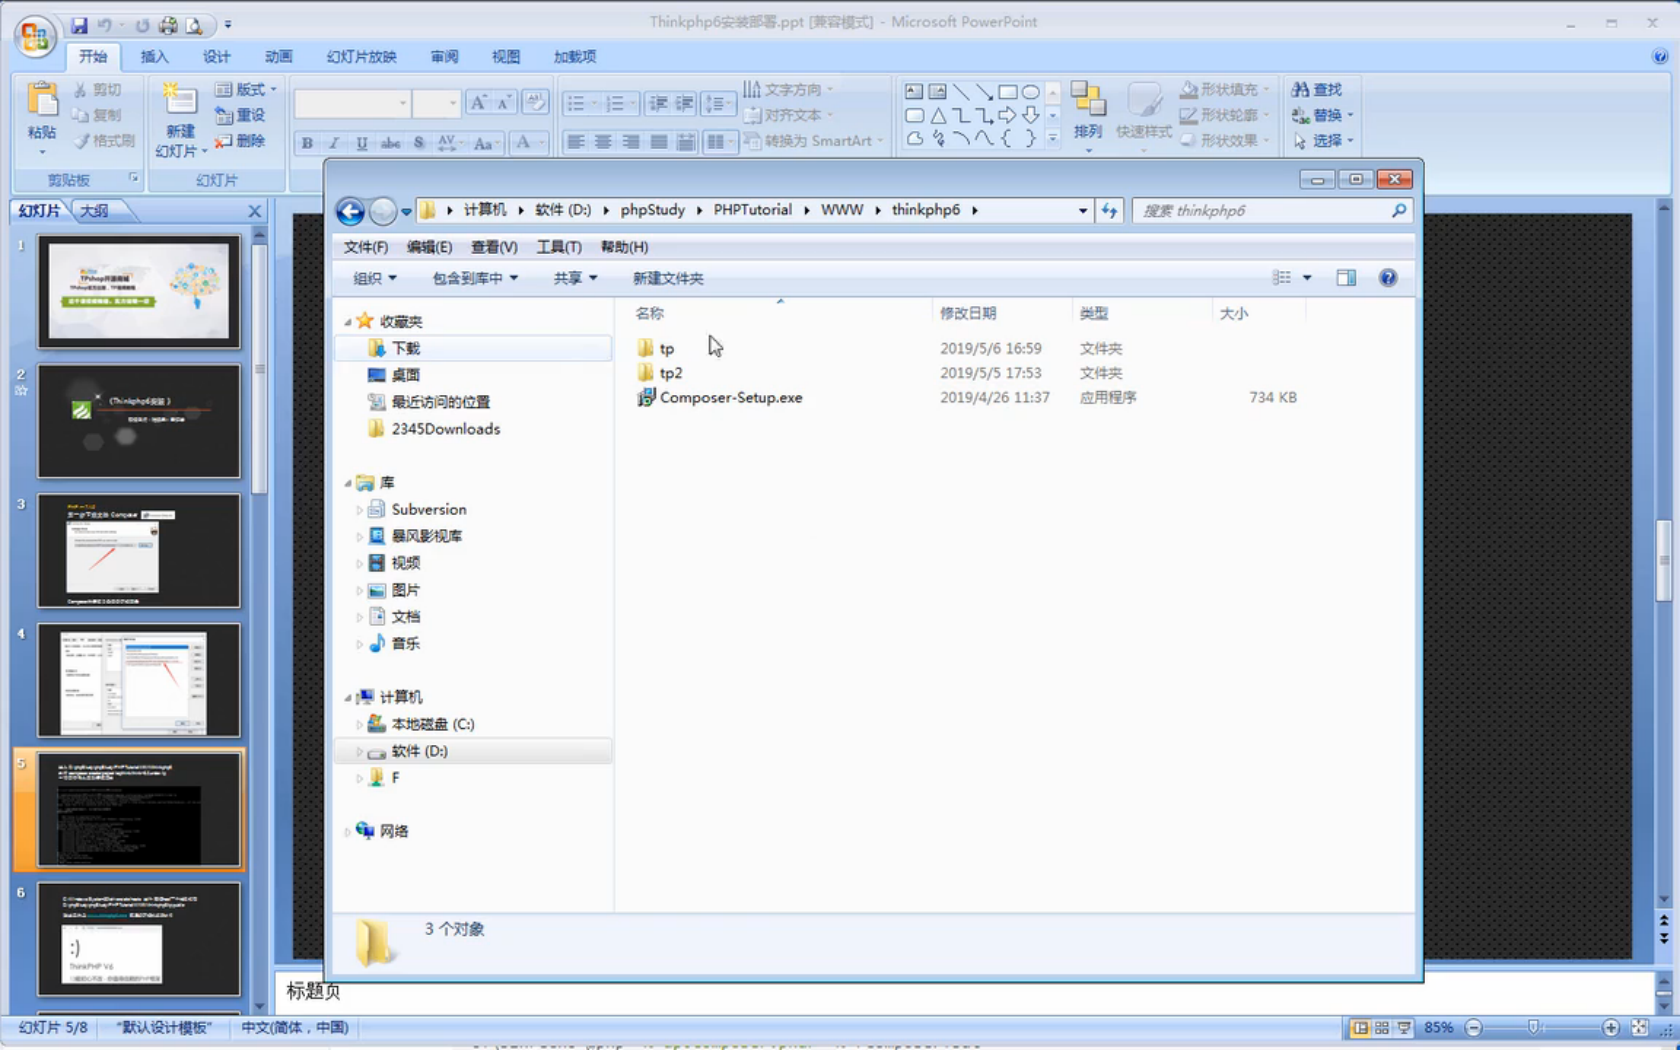Open the Include in library dropdown
This screenshot has width=1680, height=1050.
475,279
